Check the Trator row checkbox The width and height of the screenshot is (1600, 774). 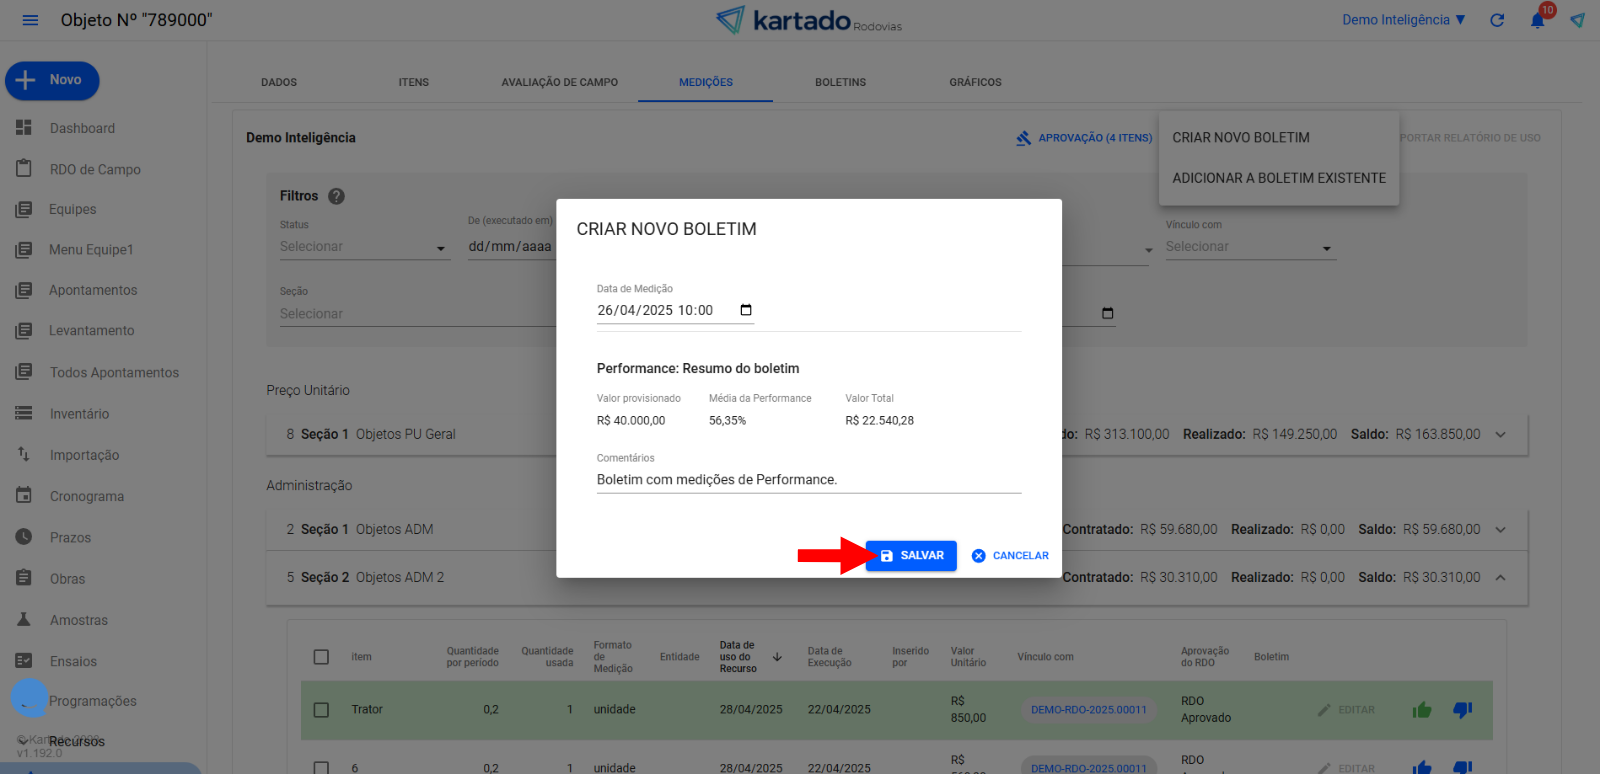tap(321, 710)
